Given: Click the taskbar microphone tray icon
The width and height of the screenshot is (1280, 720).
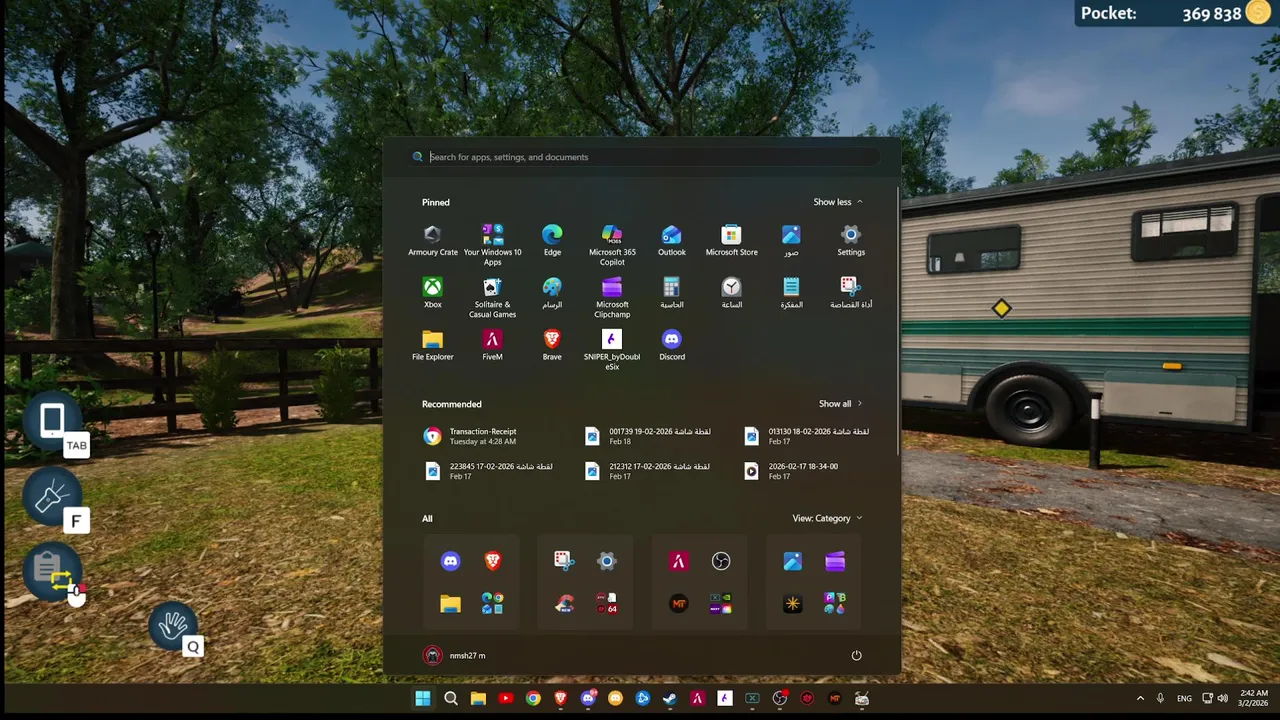Looking at the screenshot, I should tap(1160, 698).
